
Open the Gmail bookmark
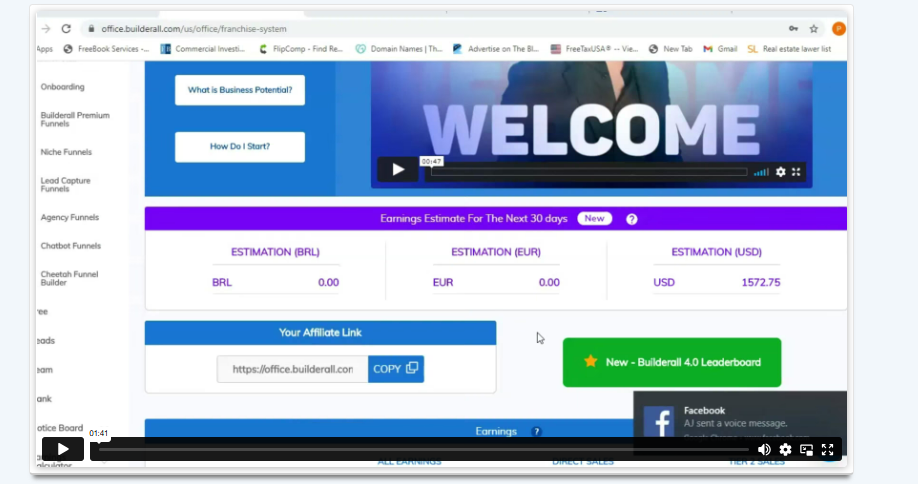720,49
